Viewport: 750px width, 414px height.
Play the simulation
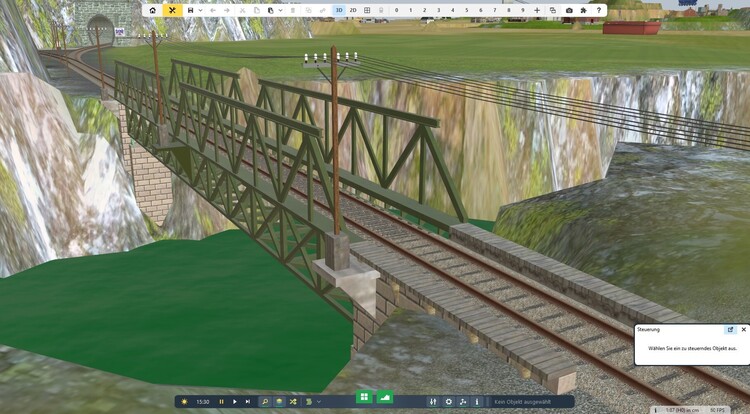point(234,402)
